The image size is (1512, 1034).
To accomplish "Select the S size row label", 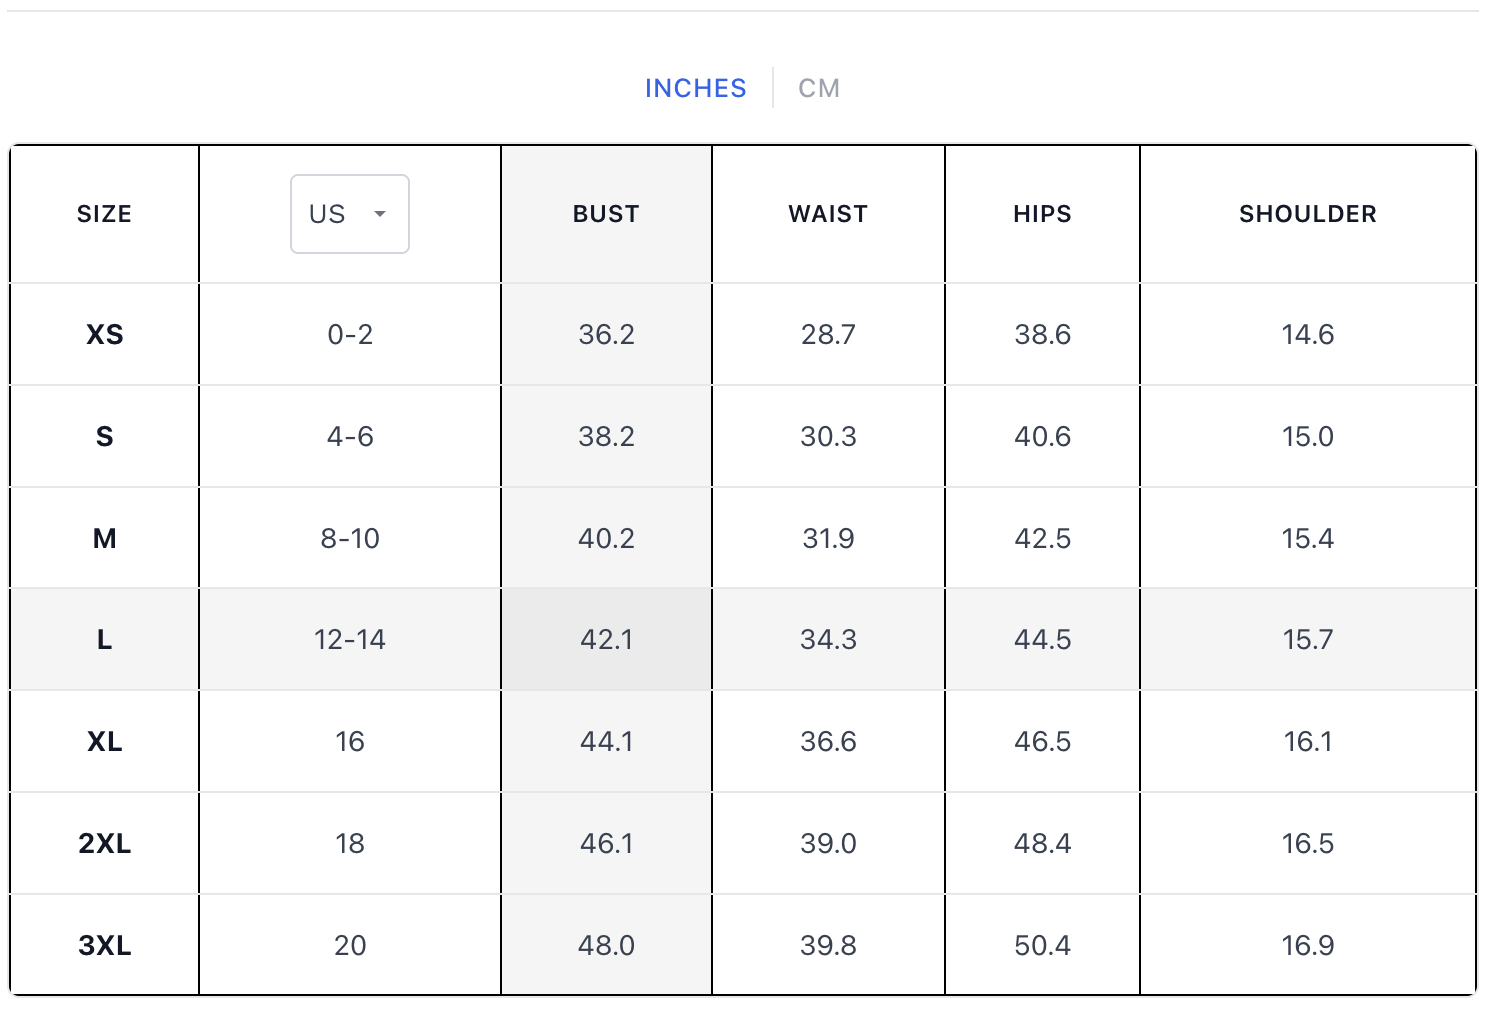I will pos(104,436).
